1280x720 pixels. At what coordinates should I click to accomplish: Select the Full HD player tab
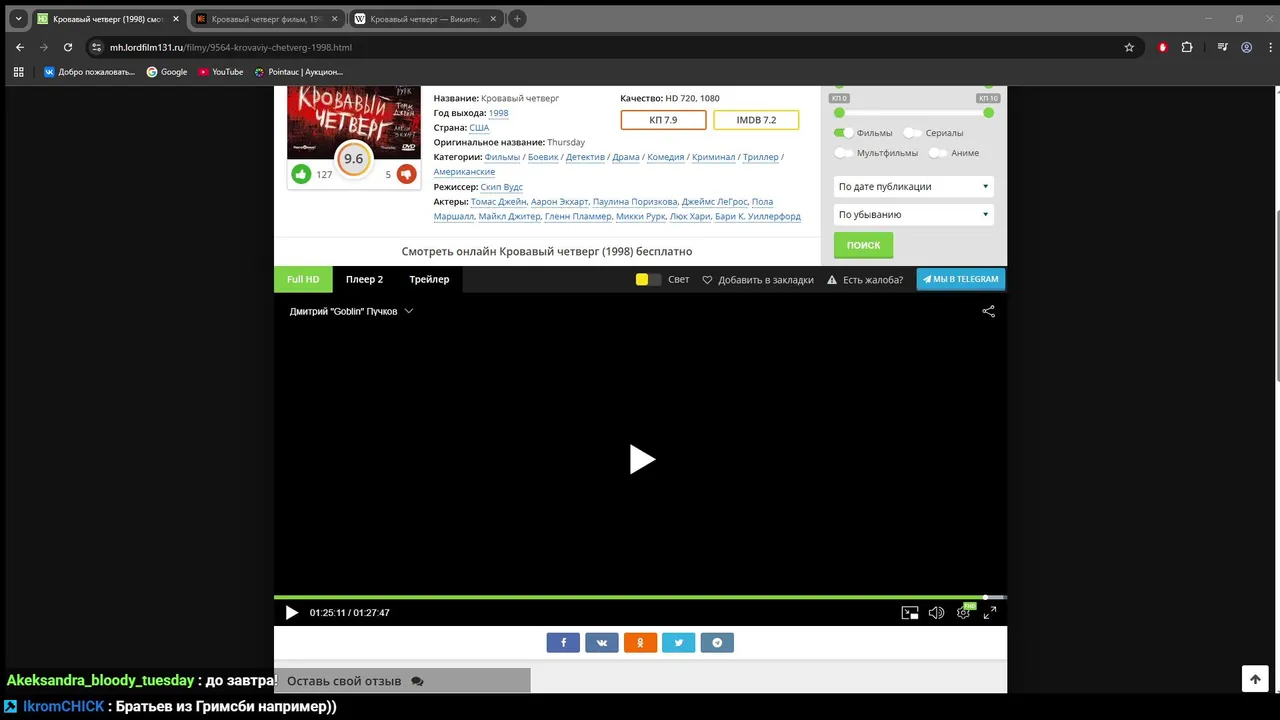[303, 280]
